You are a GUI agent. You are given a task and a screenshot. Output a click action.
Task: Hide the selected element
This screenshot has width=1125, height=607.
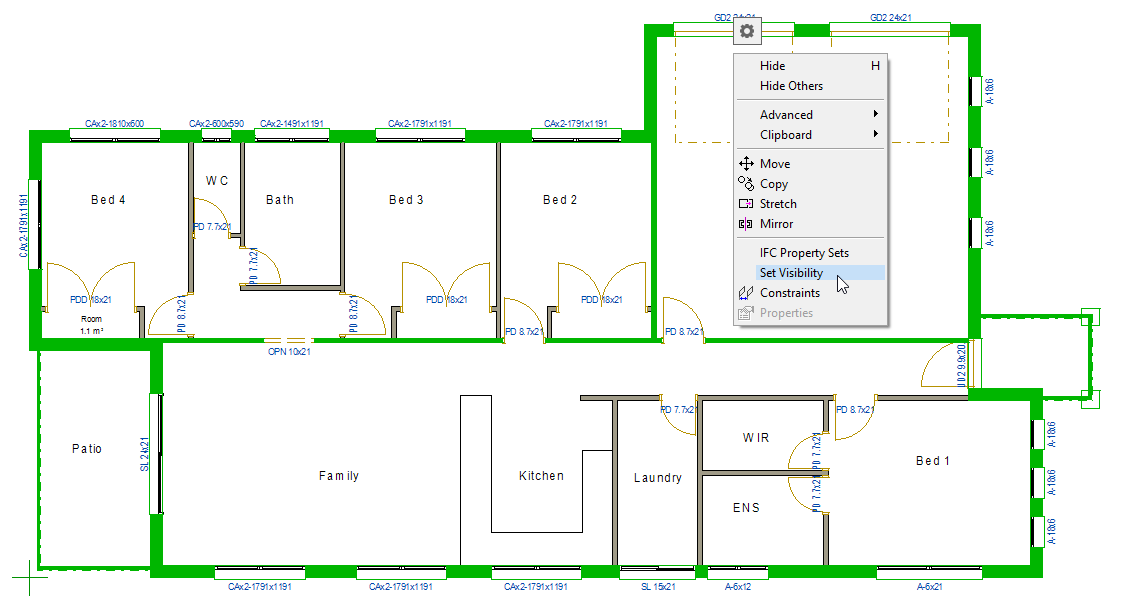pyautogui.click(x=773, y=65)
